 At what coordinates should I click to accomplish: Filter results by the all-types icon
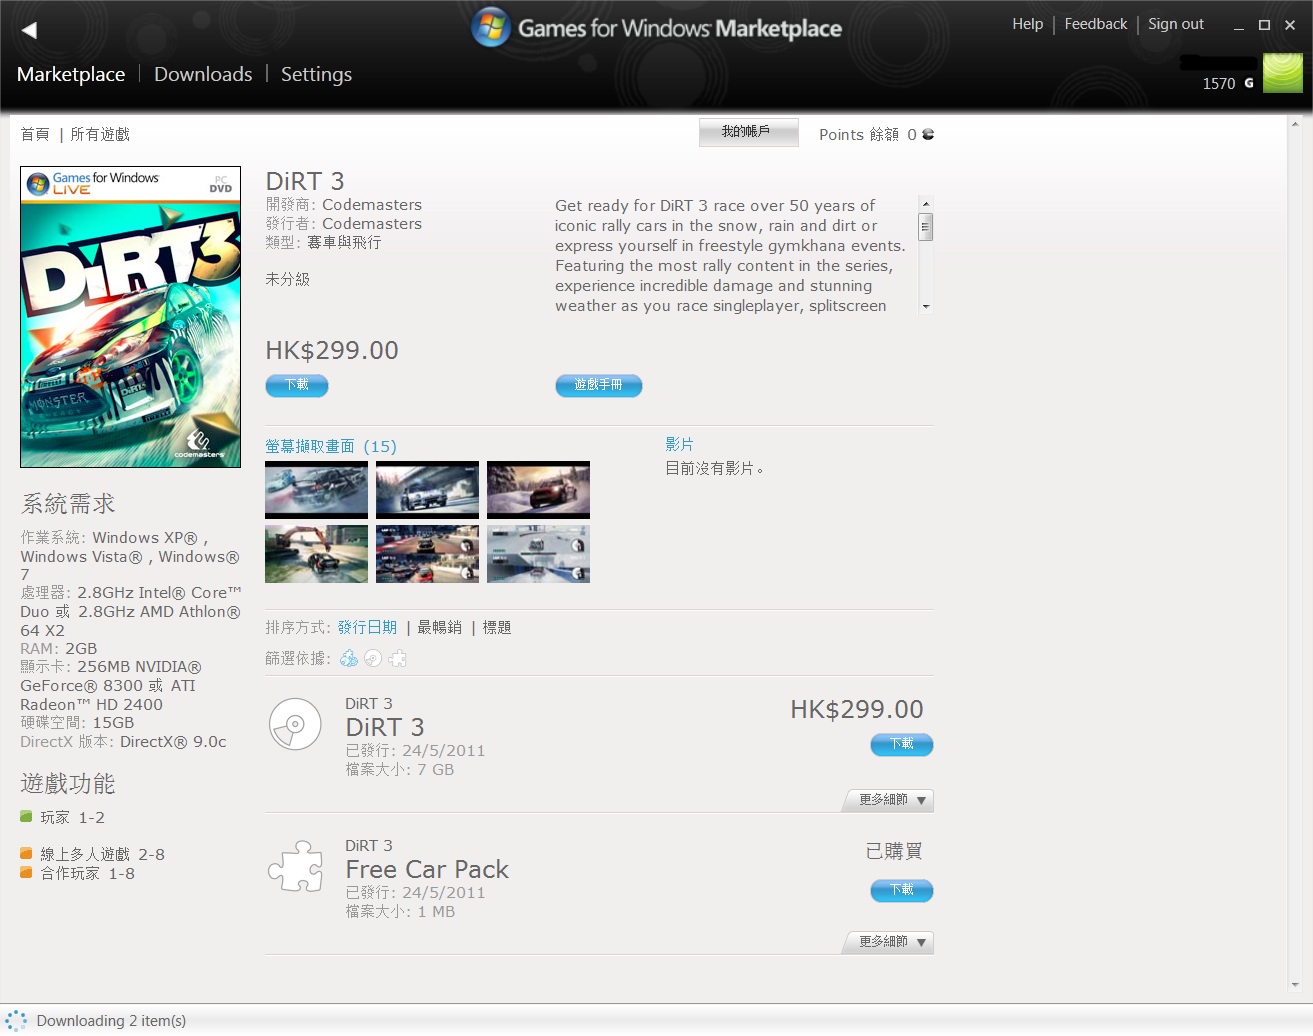click(349, 658)
